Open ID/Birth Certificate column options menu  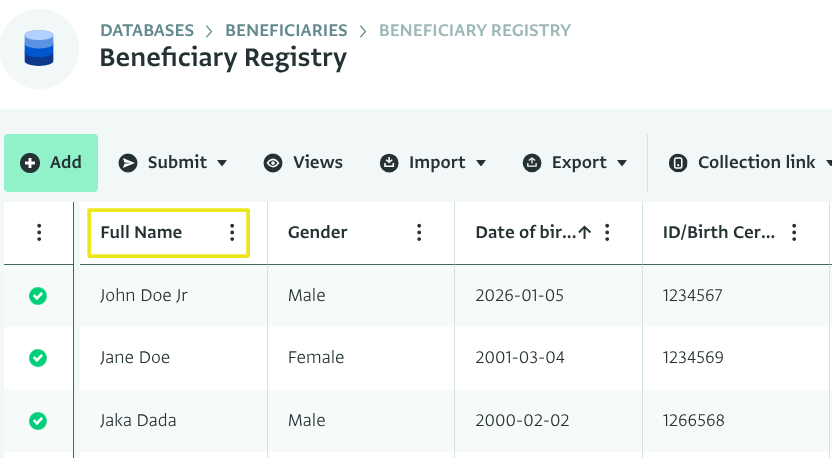click(794, 233)
